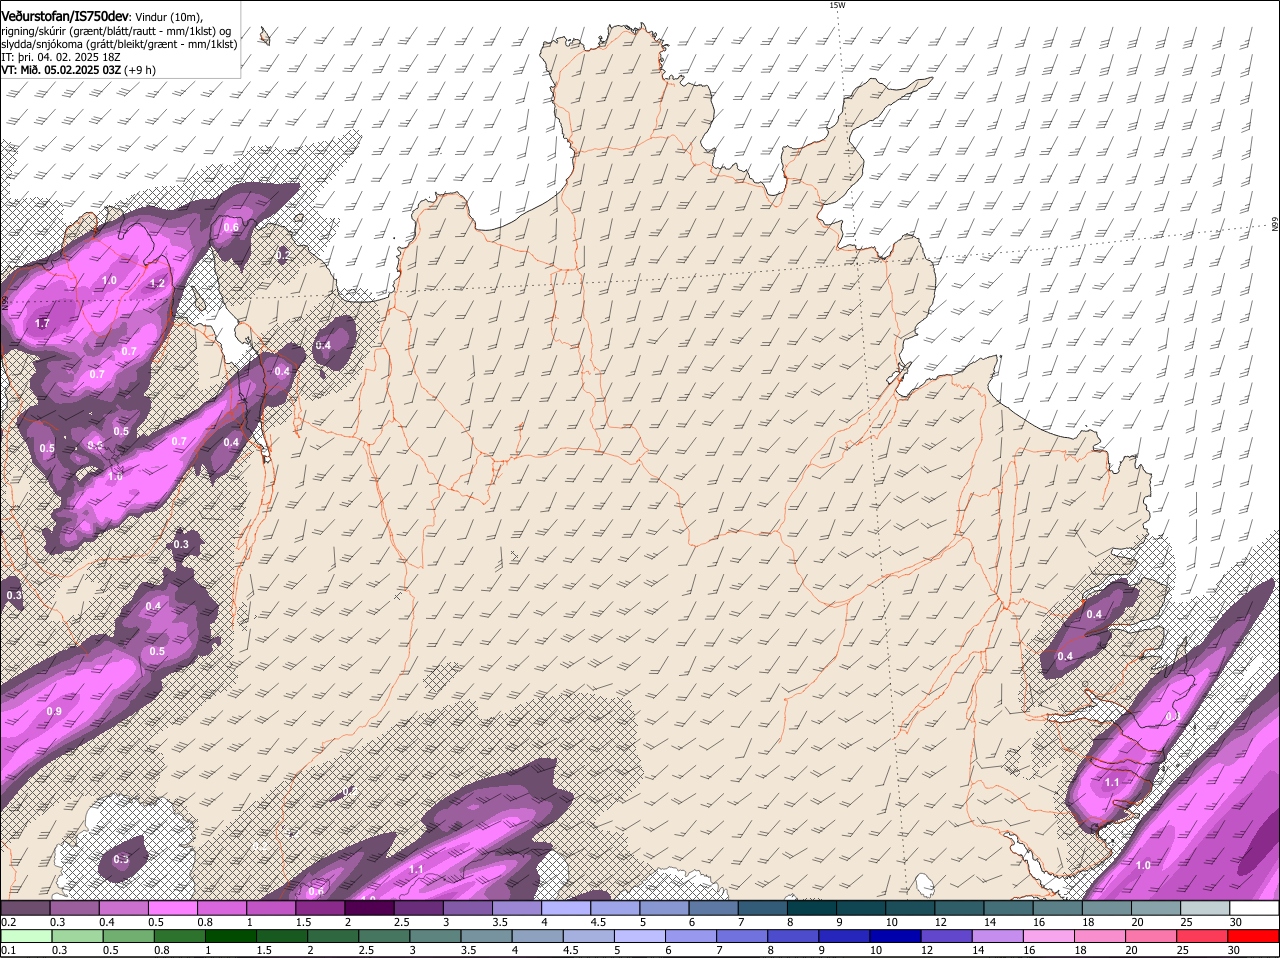The width and height of the screenshot is (1280, 958).
Task: Select the dark green swatch between 1 and 1.5, lower row
Action: (230, 936)
